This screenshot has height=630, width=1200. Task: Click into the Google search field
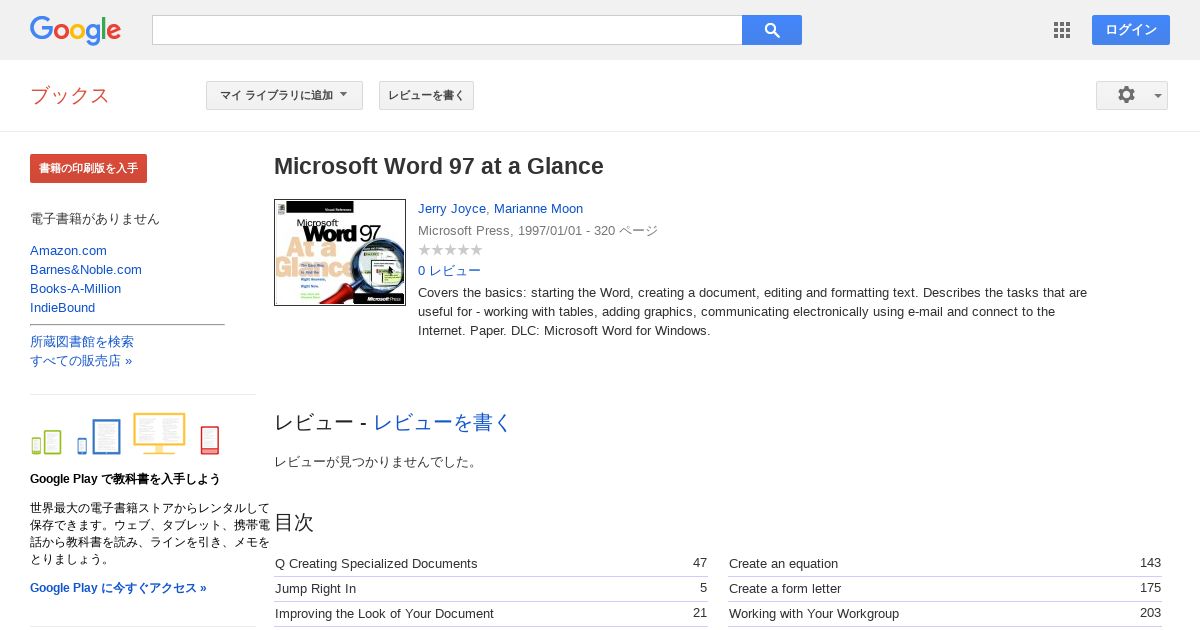447,30
